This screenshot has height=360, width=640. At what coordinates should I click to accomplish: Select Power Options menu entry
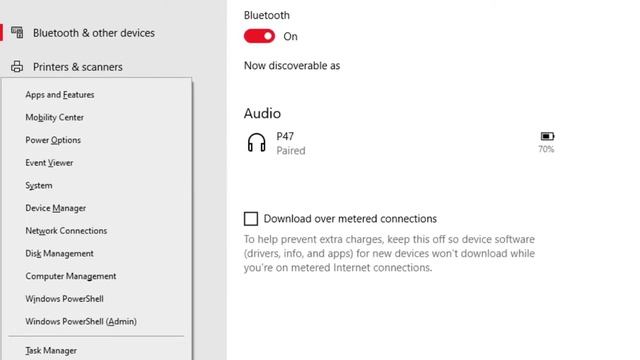(x=53, y=140)
